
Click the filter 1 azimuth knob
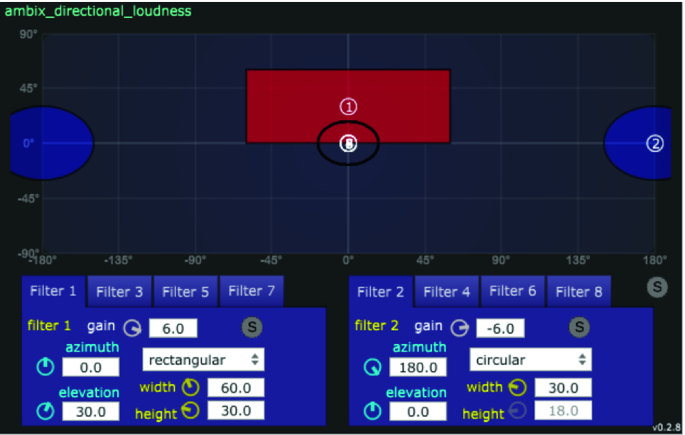(44, 368)
